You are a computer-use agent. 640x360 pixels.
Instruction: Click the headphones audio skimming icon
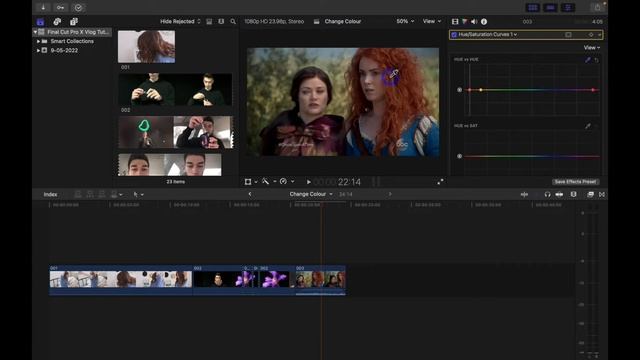pyautogui.click(x=547, y=195)
